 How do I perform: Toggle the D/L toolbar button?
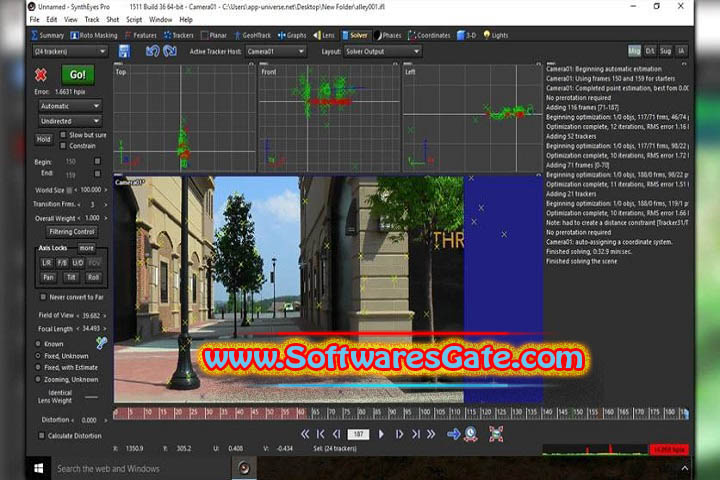[x=650, y=51]
